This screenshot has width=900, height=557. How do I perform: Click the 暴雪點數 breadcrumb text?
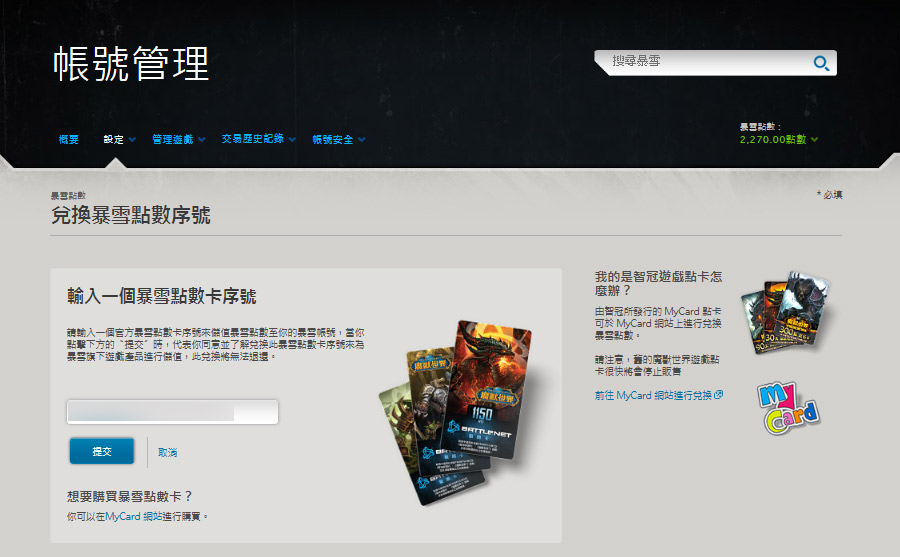coord(68,195)
